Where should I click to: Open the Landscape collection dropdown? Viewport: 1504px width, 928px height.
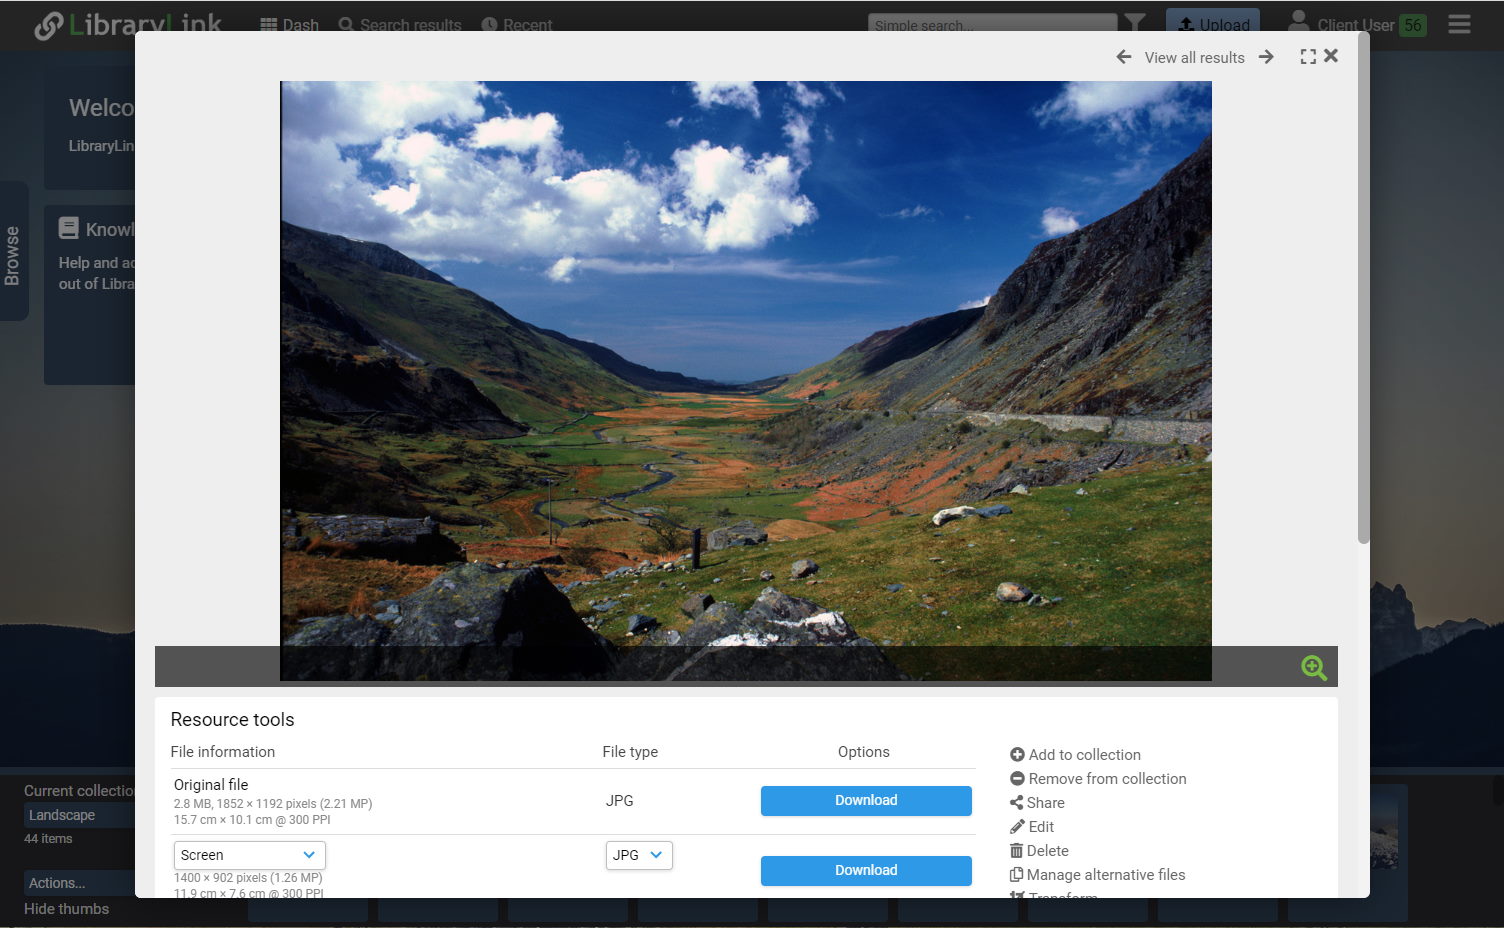(80, 815)
